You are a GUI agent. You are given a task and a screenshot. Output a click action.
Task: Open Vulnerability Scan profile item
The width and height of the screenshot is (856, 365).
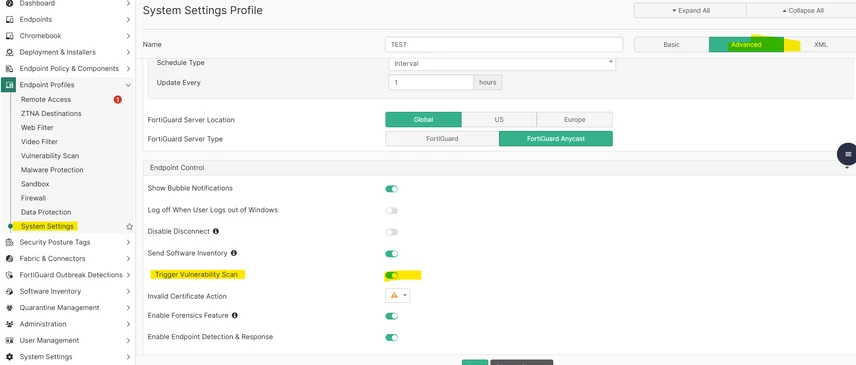click(50, 156)
